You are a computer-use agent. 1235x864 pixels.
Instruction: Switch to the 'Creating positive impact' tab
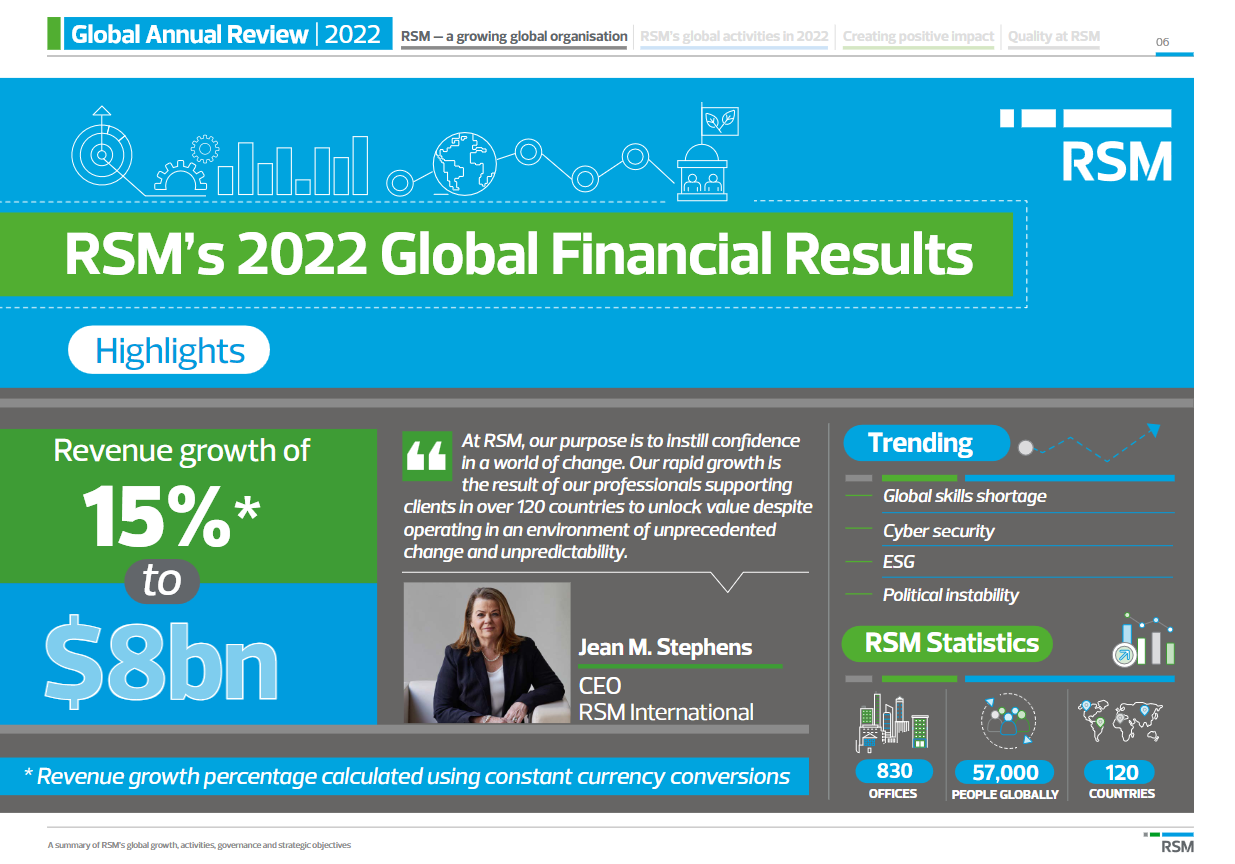[918, 36]
